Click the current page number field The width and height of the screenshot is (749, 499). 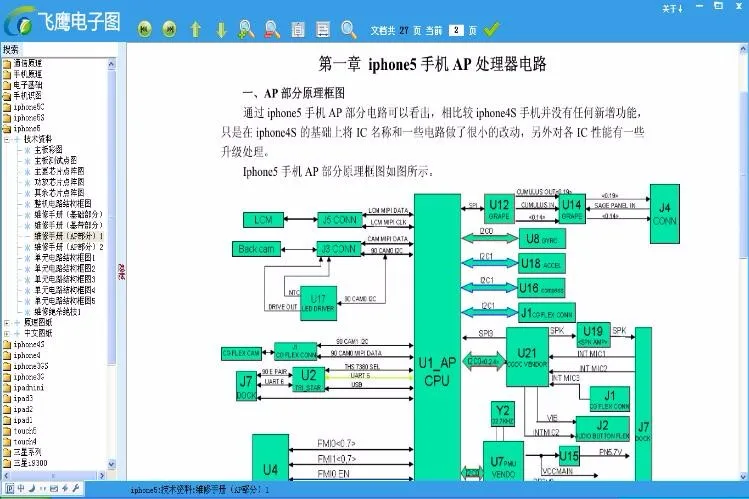(456, 30)
